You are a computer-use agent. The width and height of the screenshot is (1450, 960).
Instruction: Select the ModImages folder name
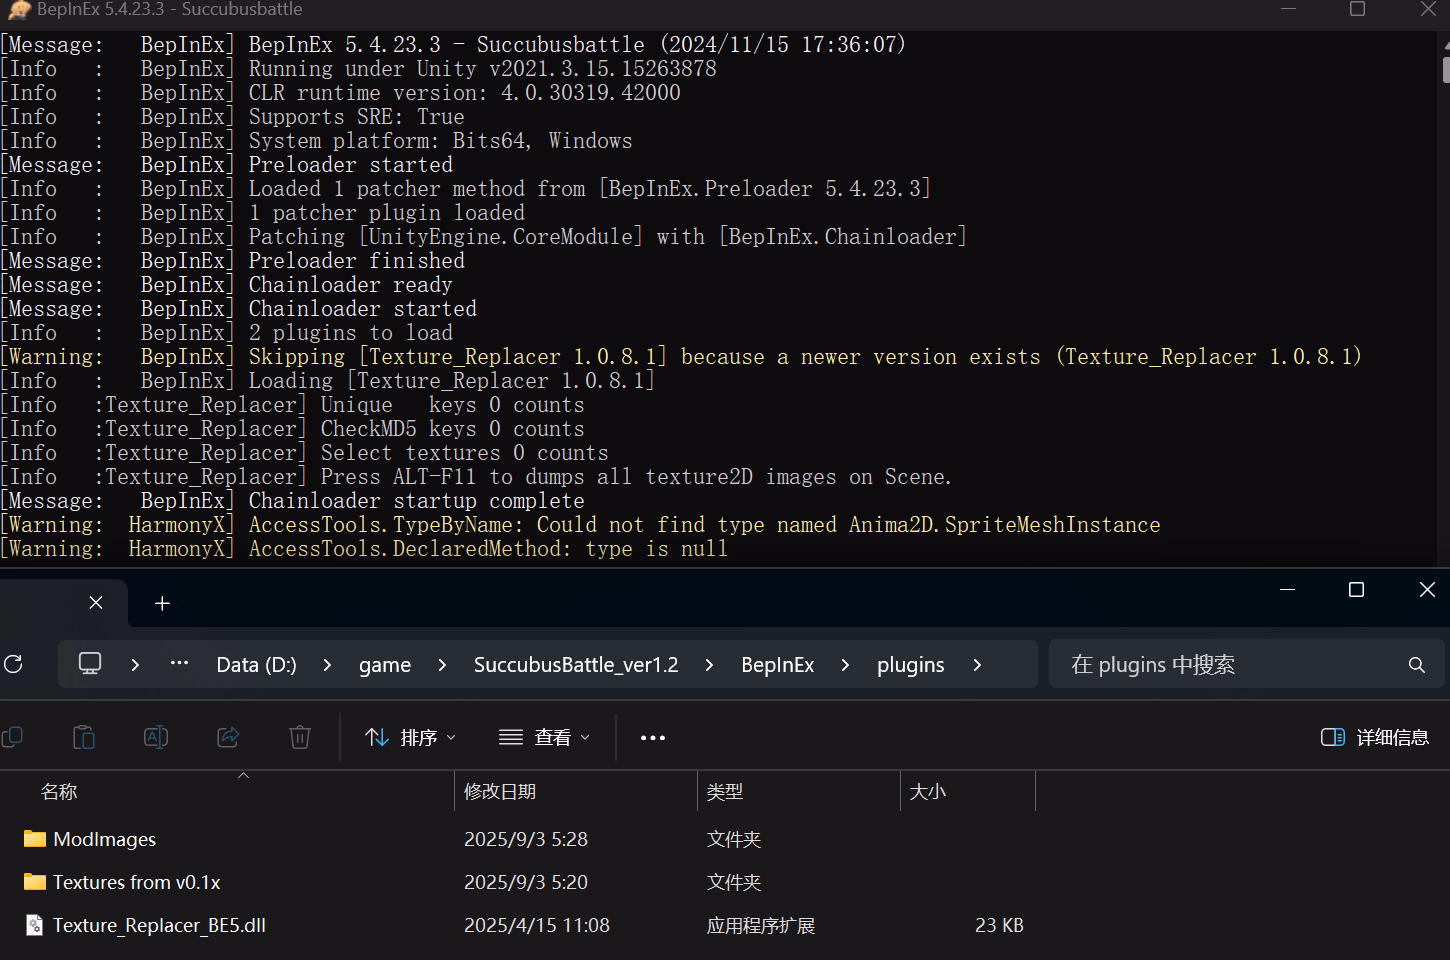pyautogui.click(x=105, y=839)
